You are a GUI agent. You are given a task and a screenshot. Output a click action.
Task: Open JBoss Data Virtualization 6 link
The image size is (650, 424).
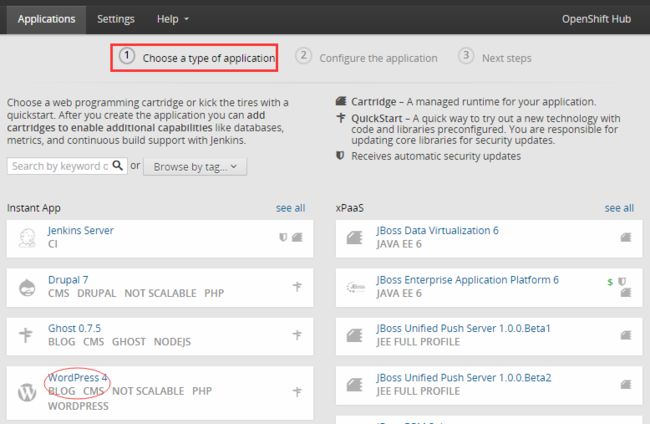tap(438, 230)
